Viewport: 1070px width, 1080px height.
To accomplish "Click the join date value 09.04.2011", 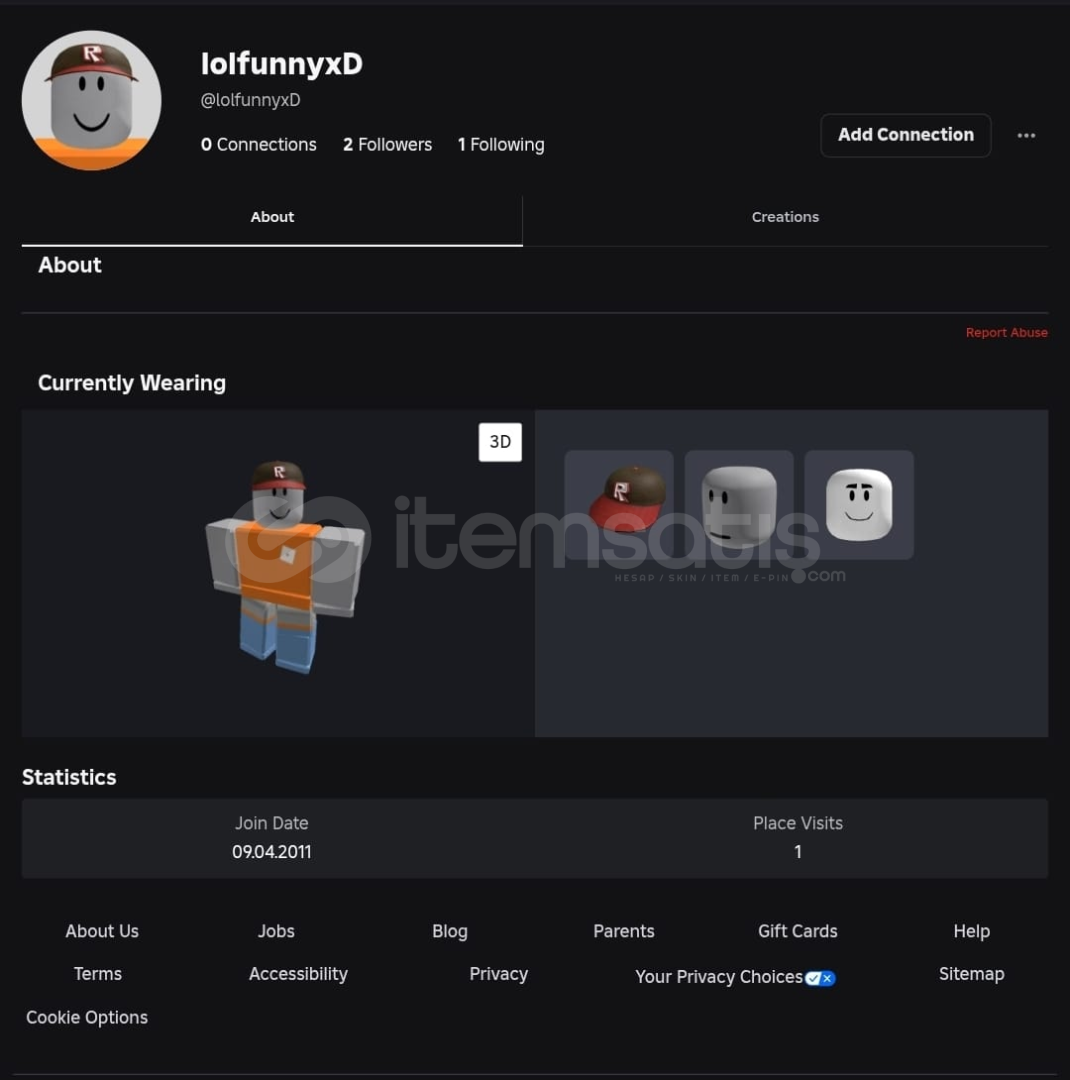I will 271,852.
